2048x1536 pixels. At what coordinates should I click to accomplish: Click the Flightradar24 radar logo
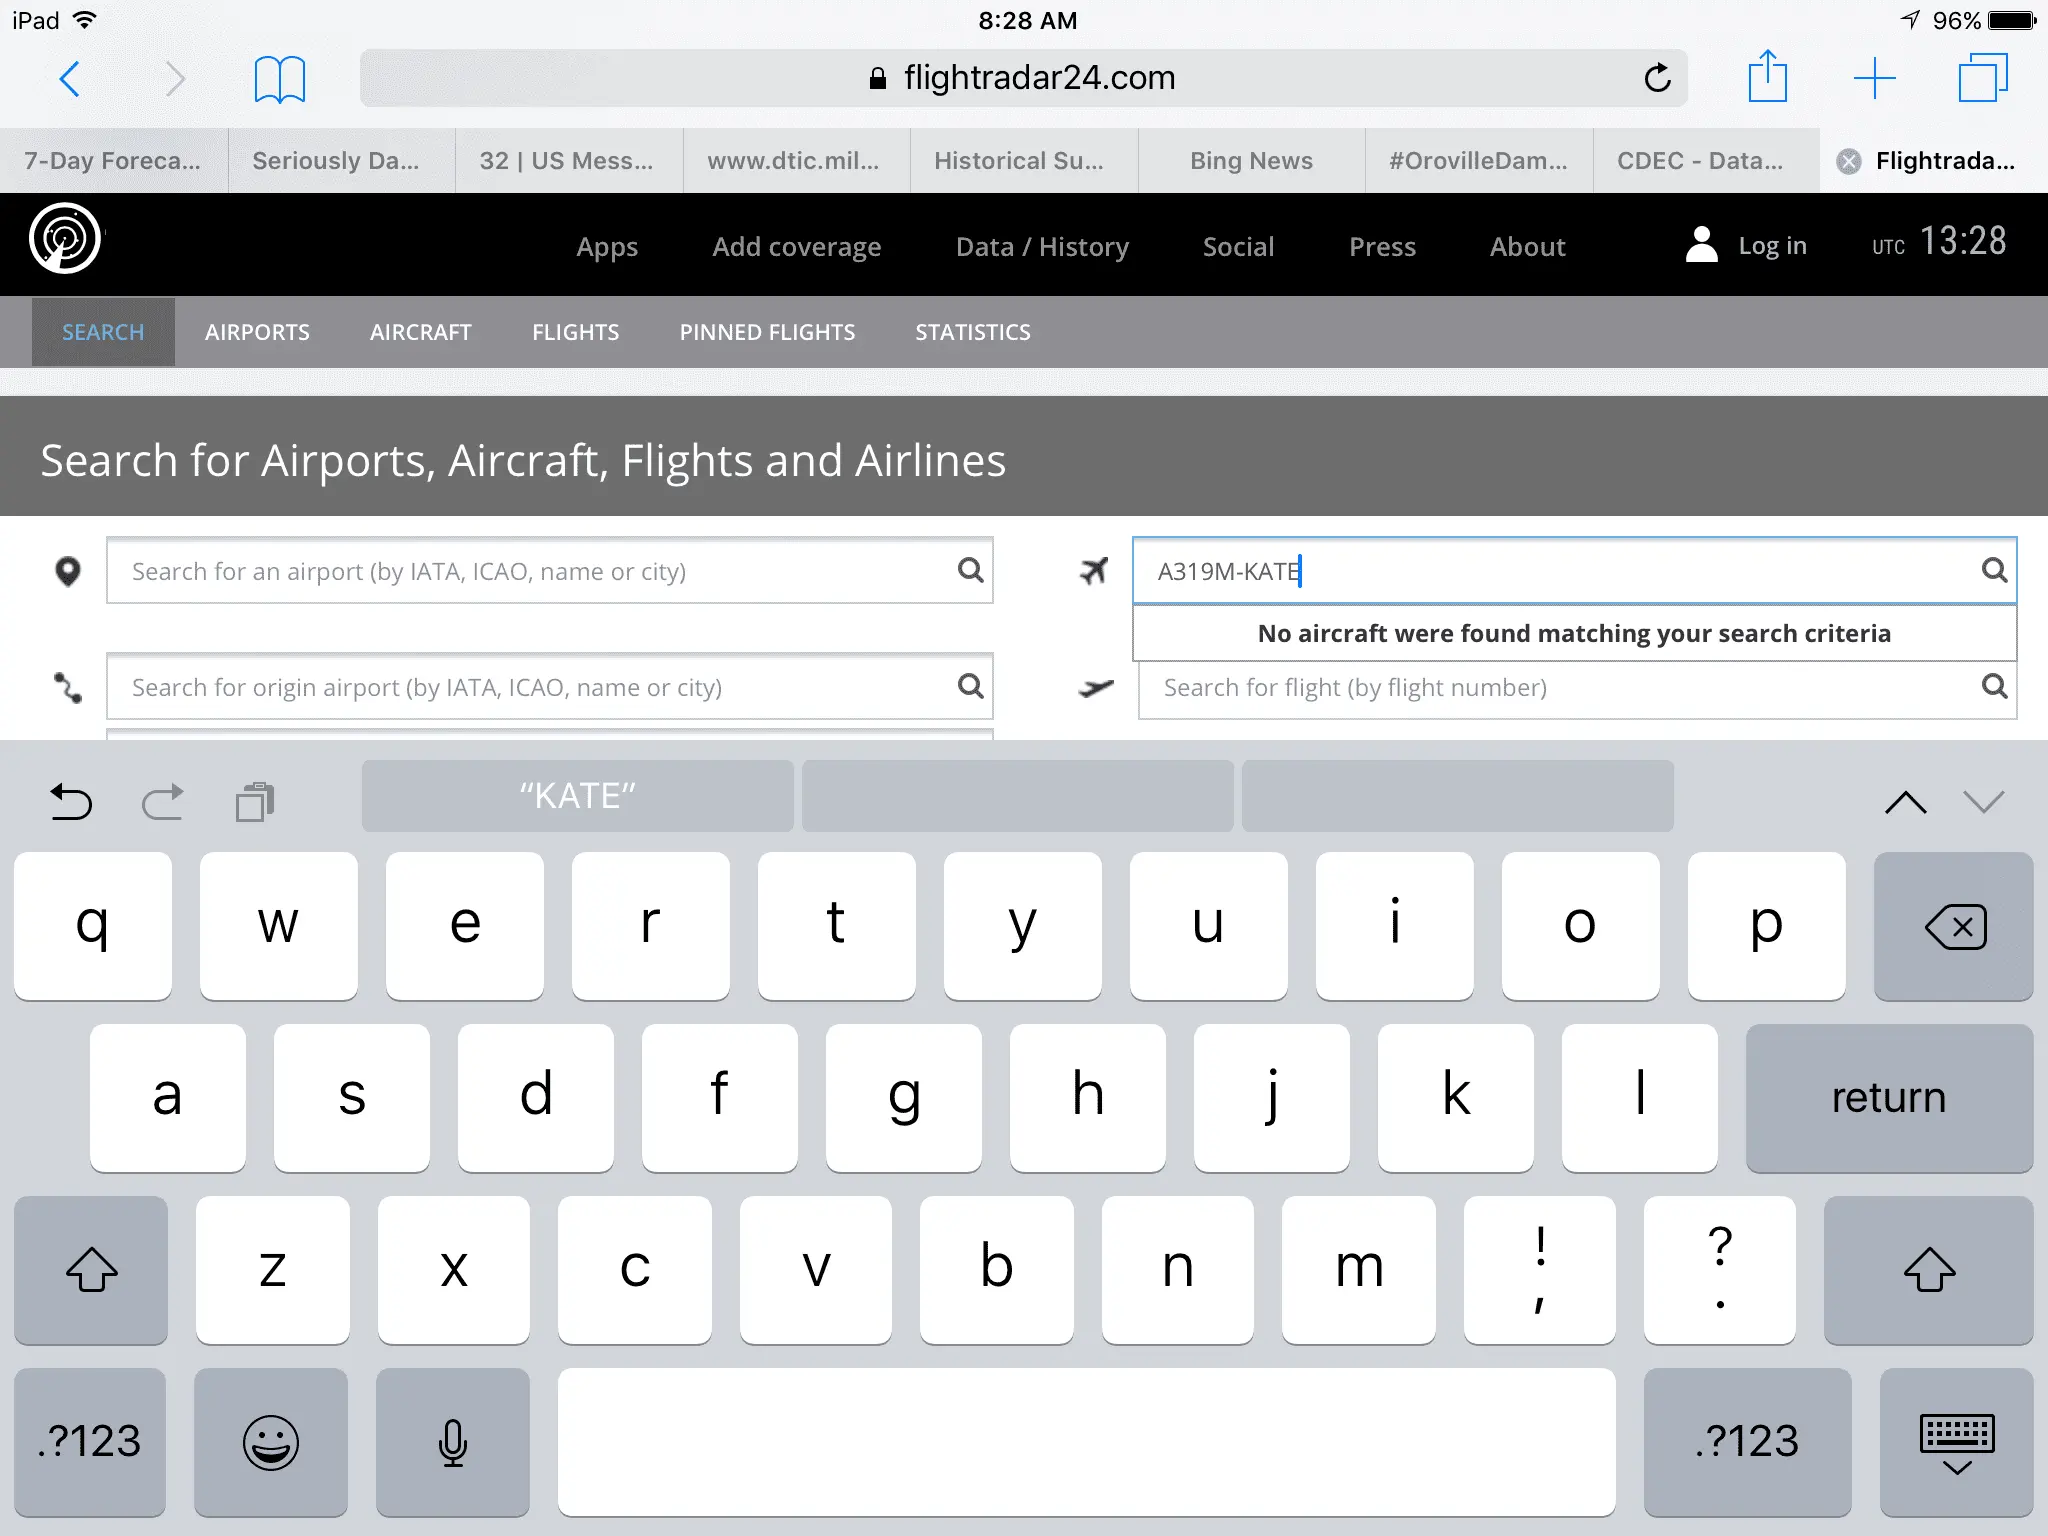[x=65, y=239]
